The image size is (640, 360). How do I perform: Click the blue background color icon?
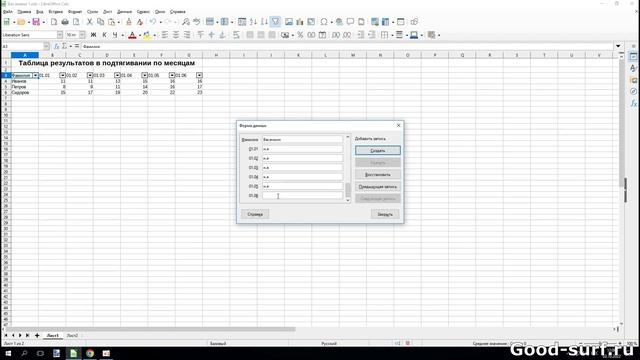pos(414,35)
